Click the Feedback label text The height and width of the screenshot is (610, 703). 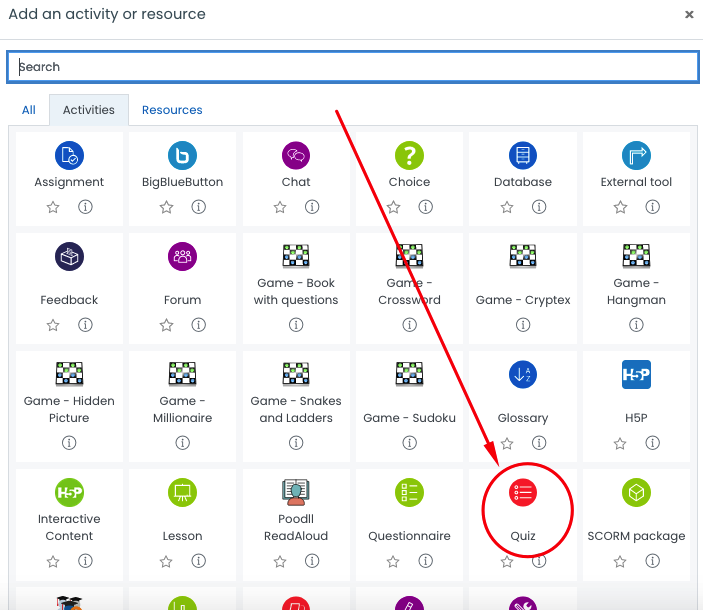tap(69, 300)
